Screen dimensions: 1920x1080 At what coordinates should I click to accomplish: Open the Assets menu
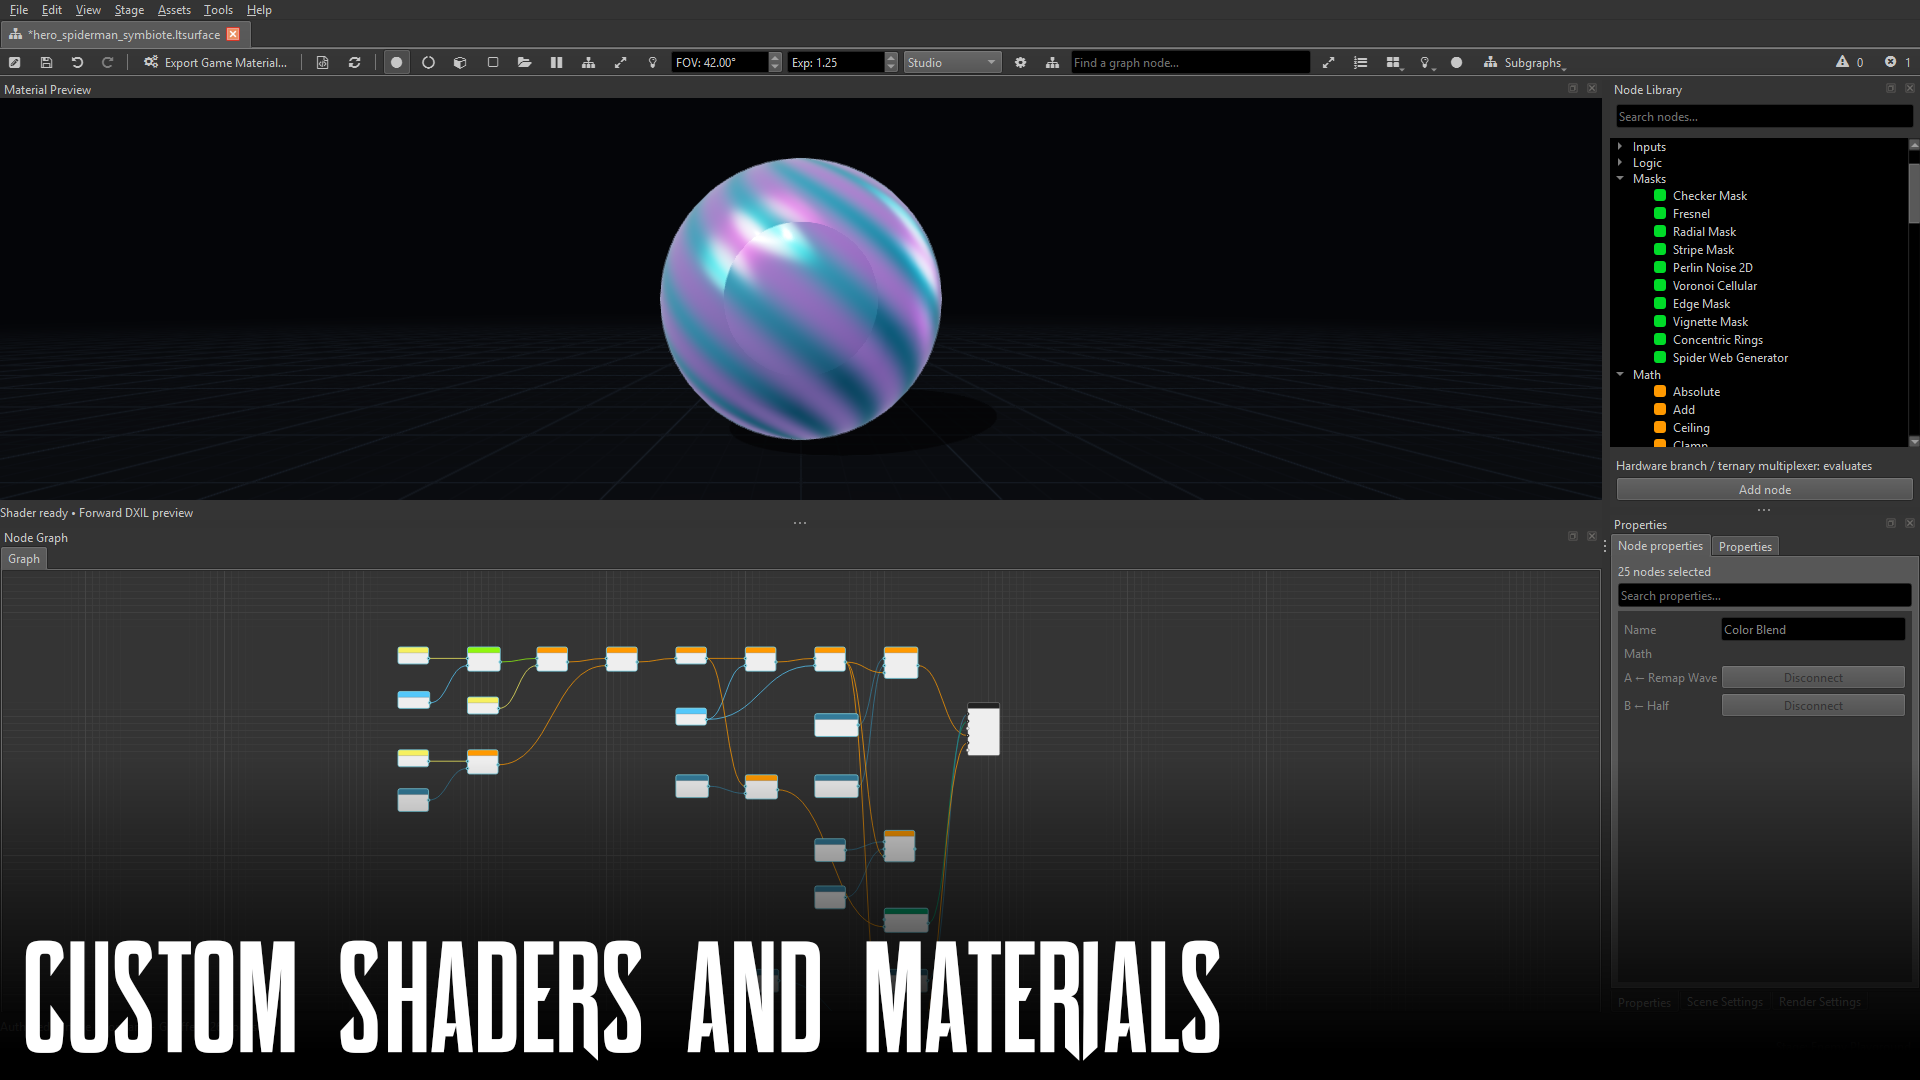(174, 10)
